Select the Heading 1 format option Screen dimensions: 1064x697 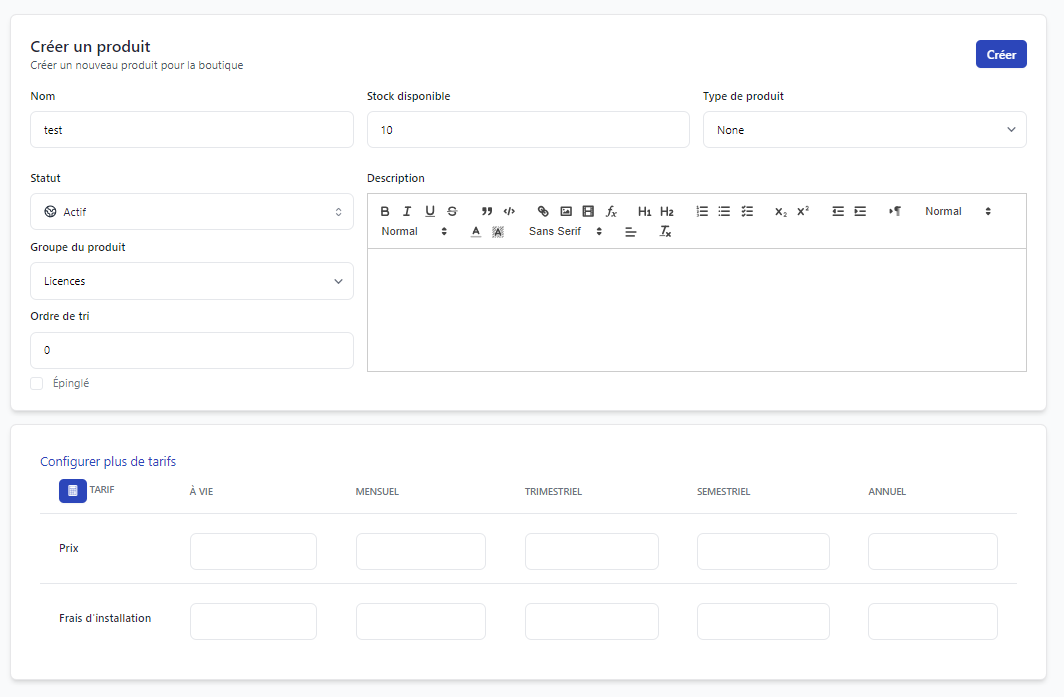click(644, 211)
